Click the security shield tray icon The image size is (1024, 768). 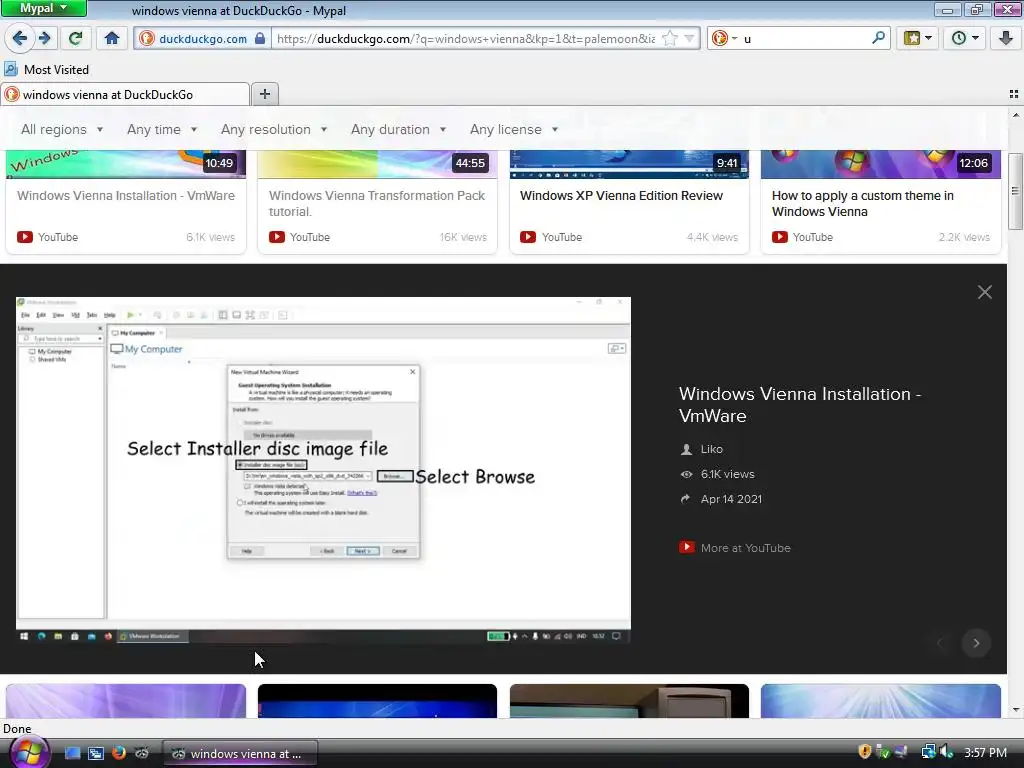coord(865,752)
